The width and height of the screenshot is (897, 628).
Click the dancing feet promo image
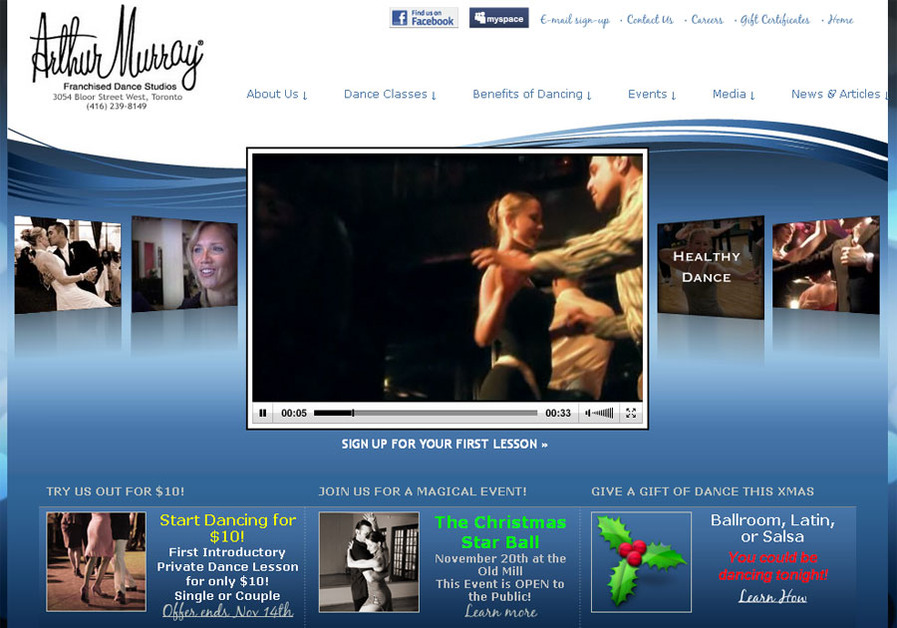pos(96,562)
